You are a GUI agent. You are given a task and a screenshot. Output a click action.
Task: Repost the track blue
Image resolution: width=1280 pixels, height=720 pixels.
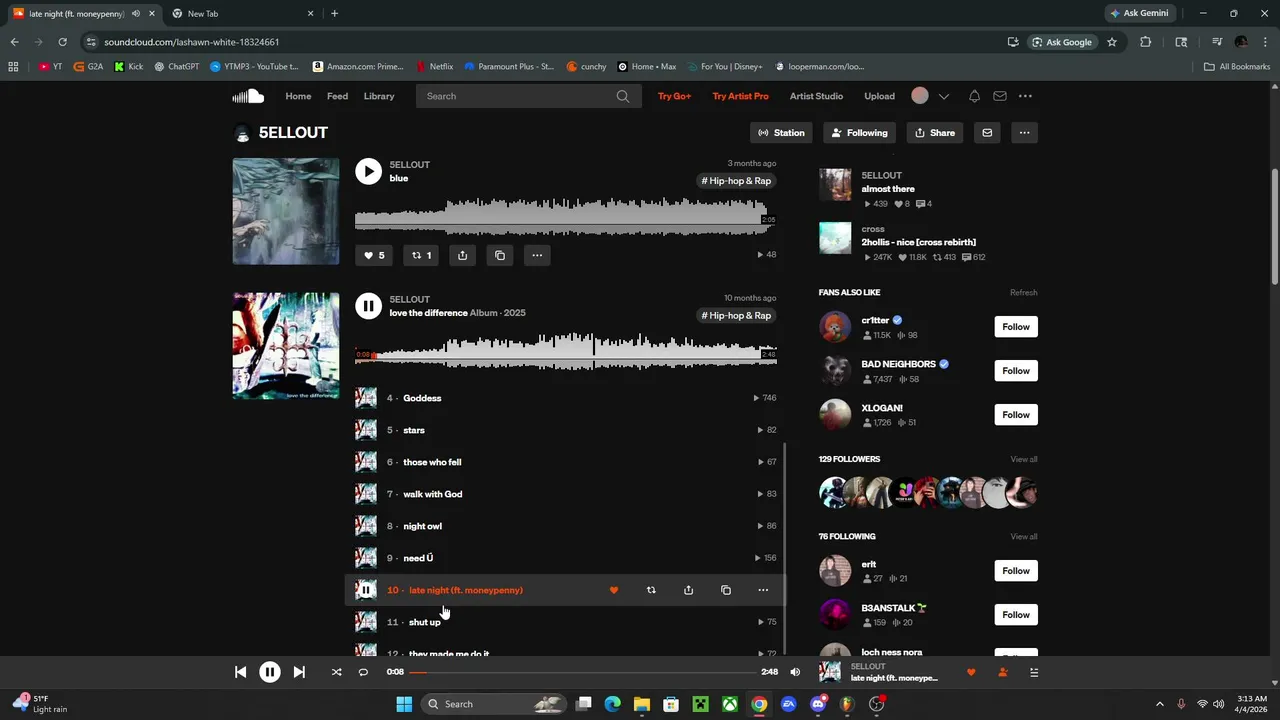[422, 255]
